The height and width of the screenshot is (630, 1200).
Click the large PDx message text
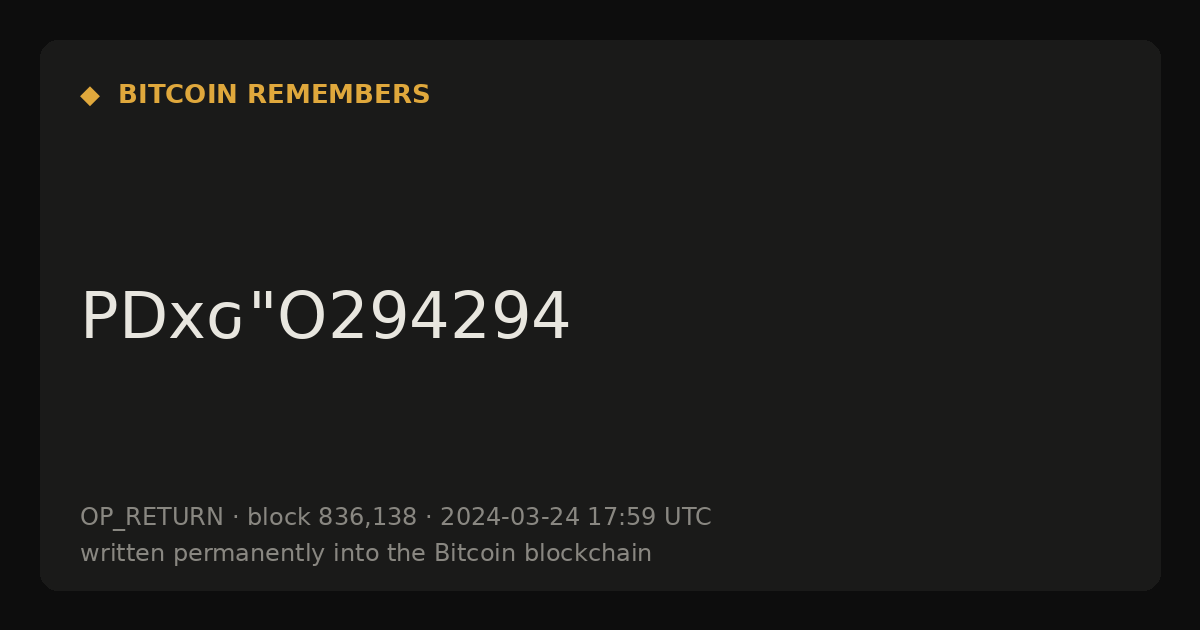tap(325, 317)
